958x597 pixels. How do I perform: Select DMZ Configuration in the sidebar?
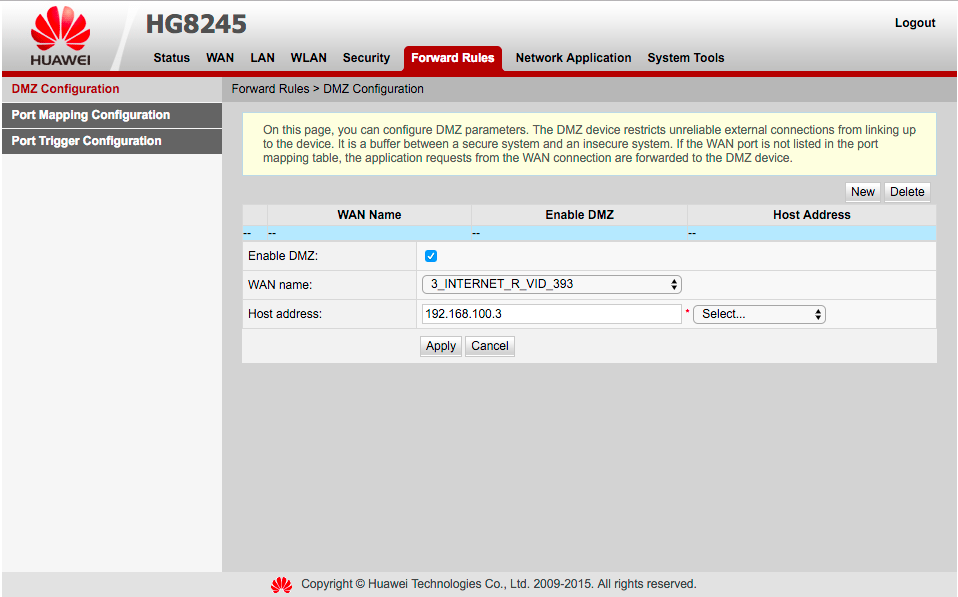click(112, 89)
